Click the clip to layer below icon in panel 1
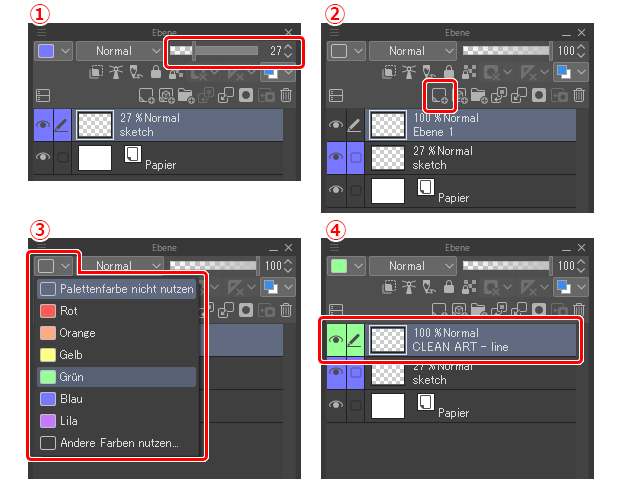Screen dimensions: 623x479 pyautogui.click(x=96, y=72)
